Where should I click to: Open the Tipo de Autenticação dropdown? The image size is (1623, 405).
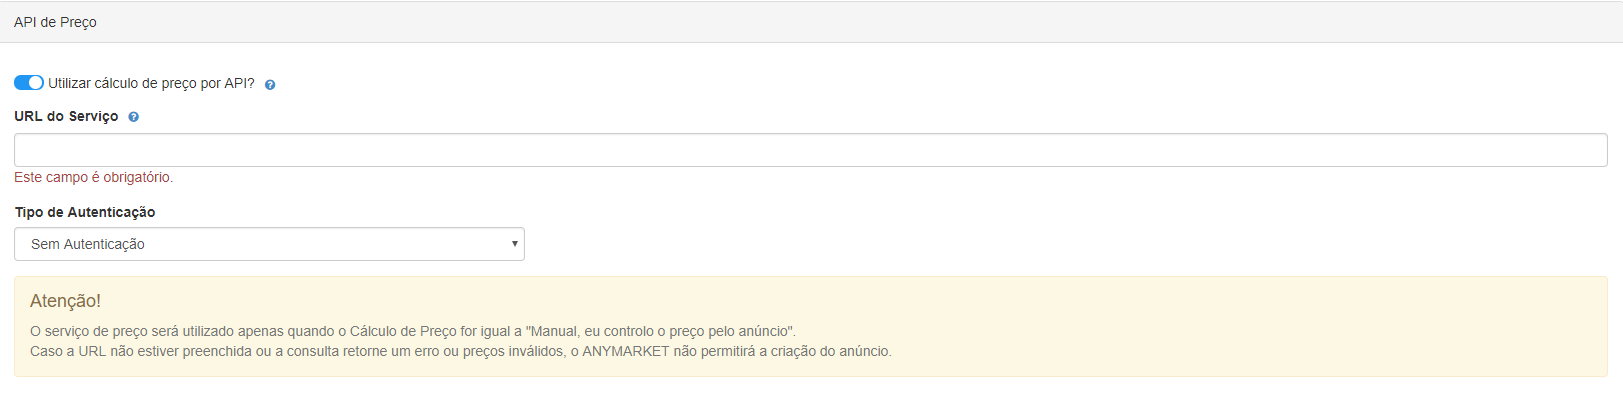(269, 244)
